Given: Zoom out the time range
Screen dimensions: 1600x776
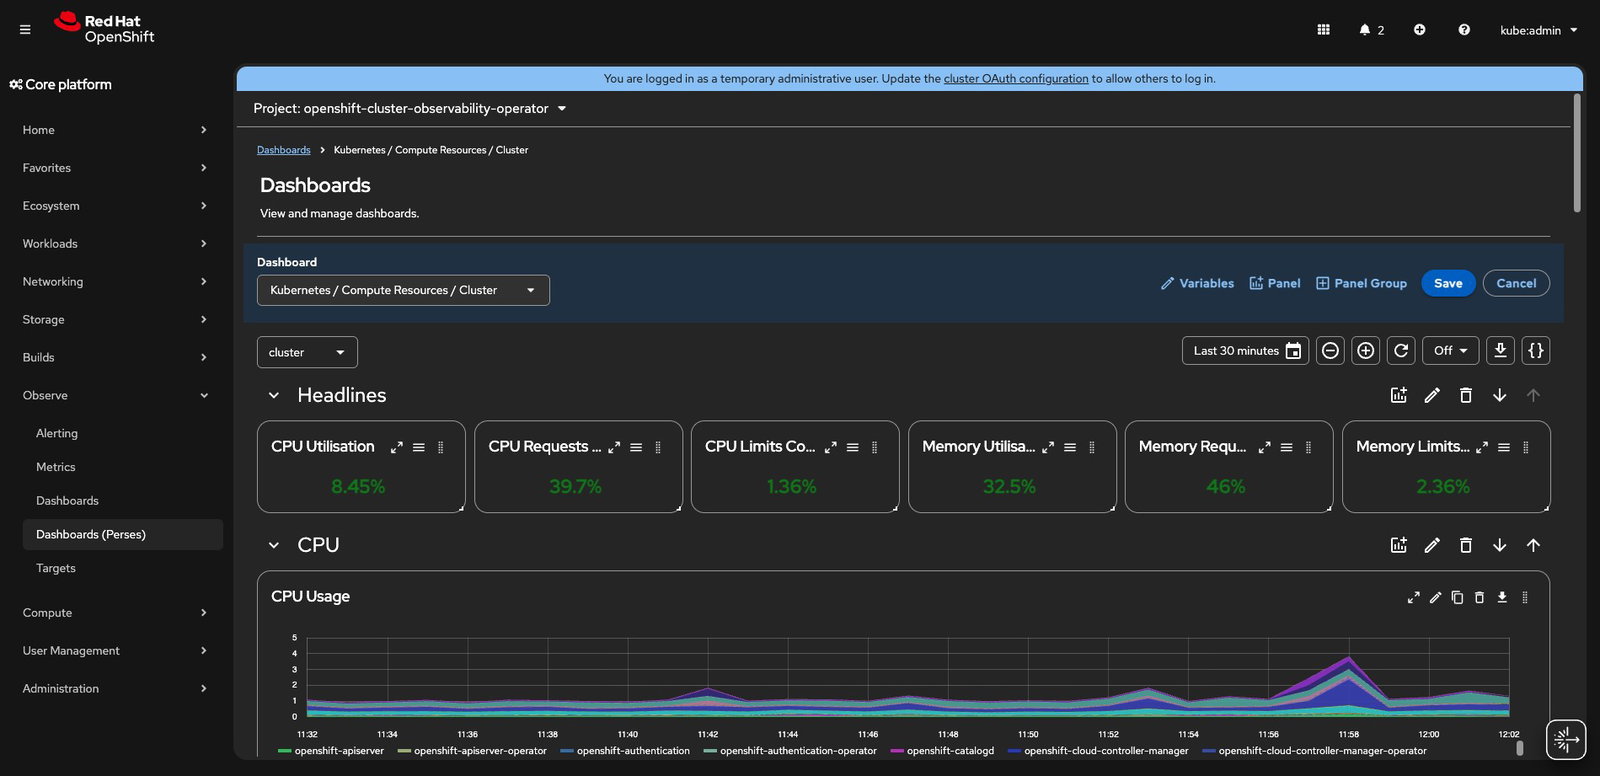Looking at the screenshot, I should (1330, 351).
